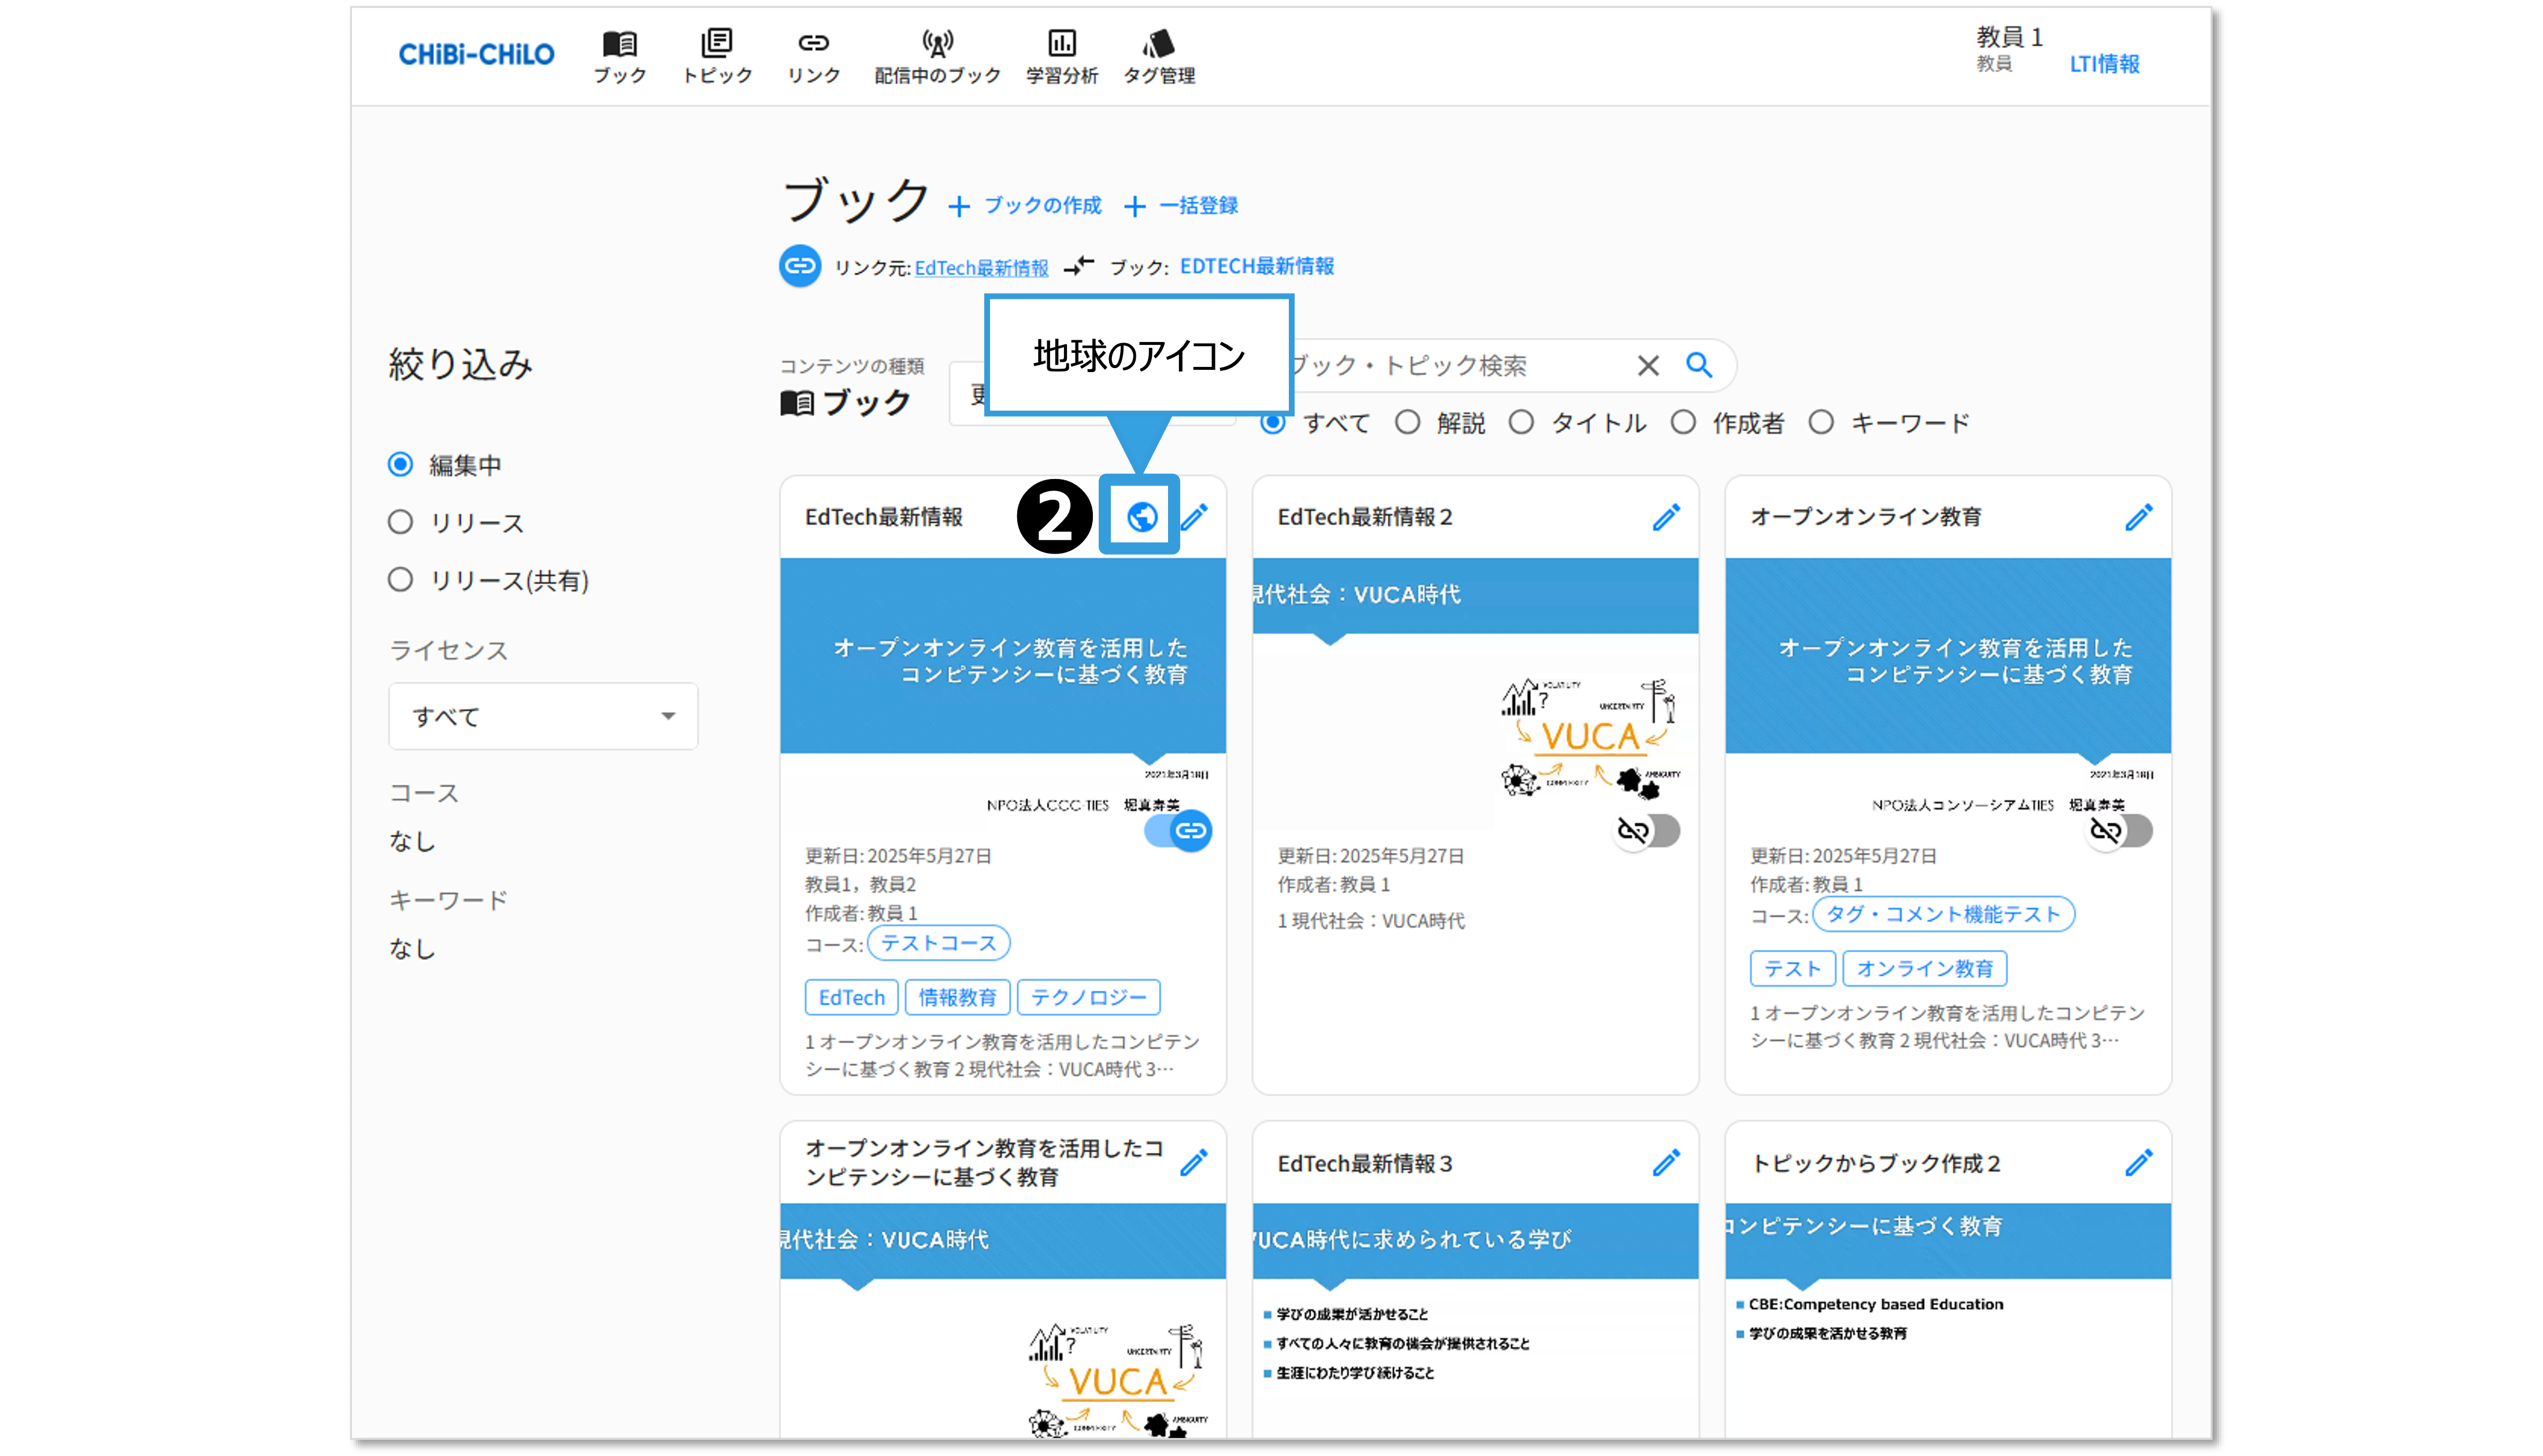
Task: Select the タイトル search radio option
Action: point(1521,423)
